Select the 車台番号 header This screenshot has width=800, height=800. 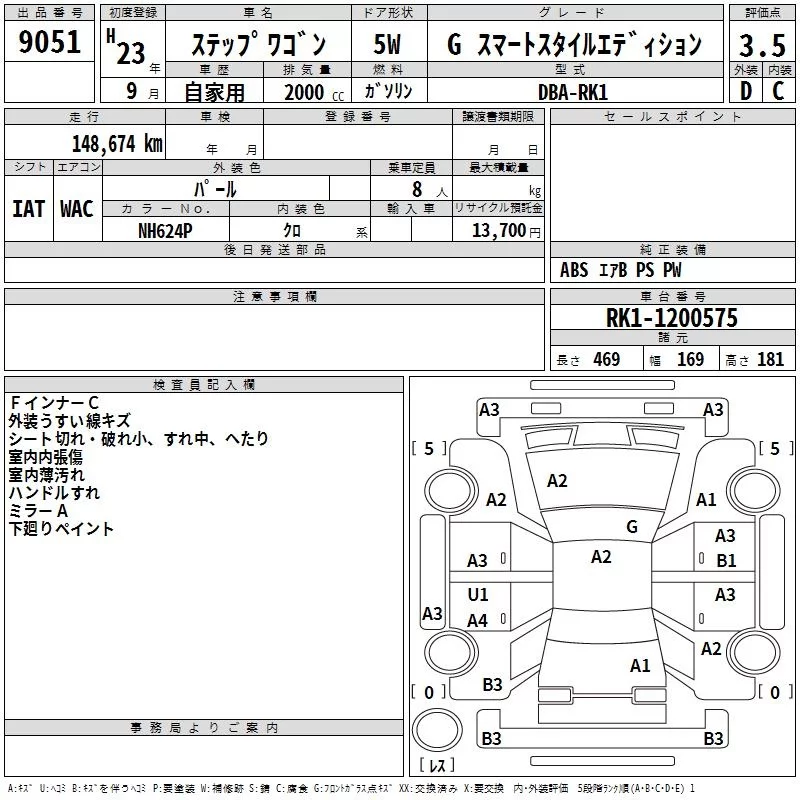point(672,296)
